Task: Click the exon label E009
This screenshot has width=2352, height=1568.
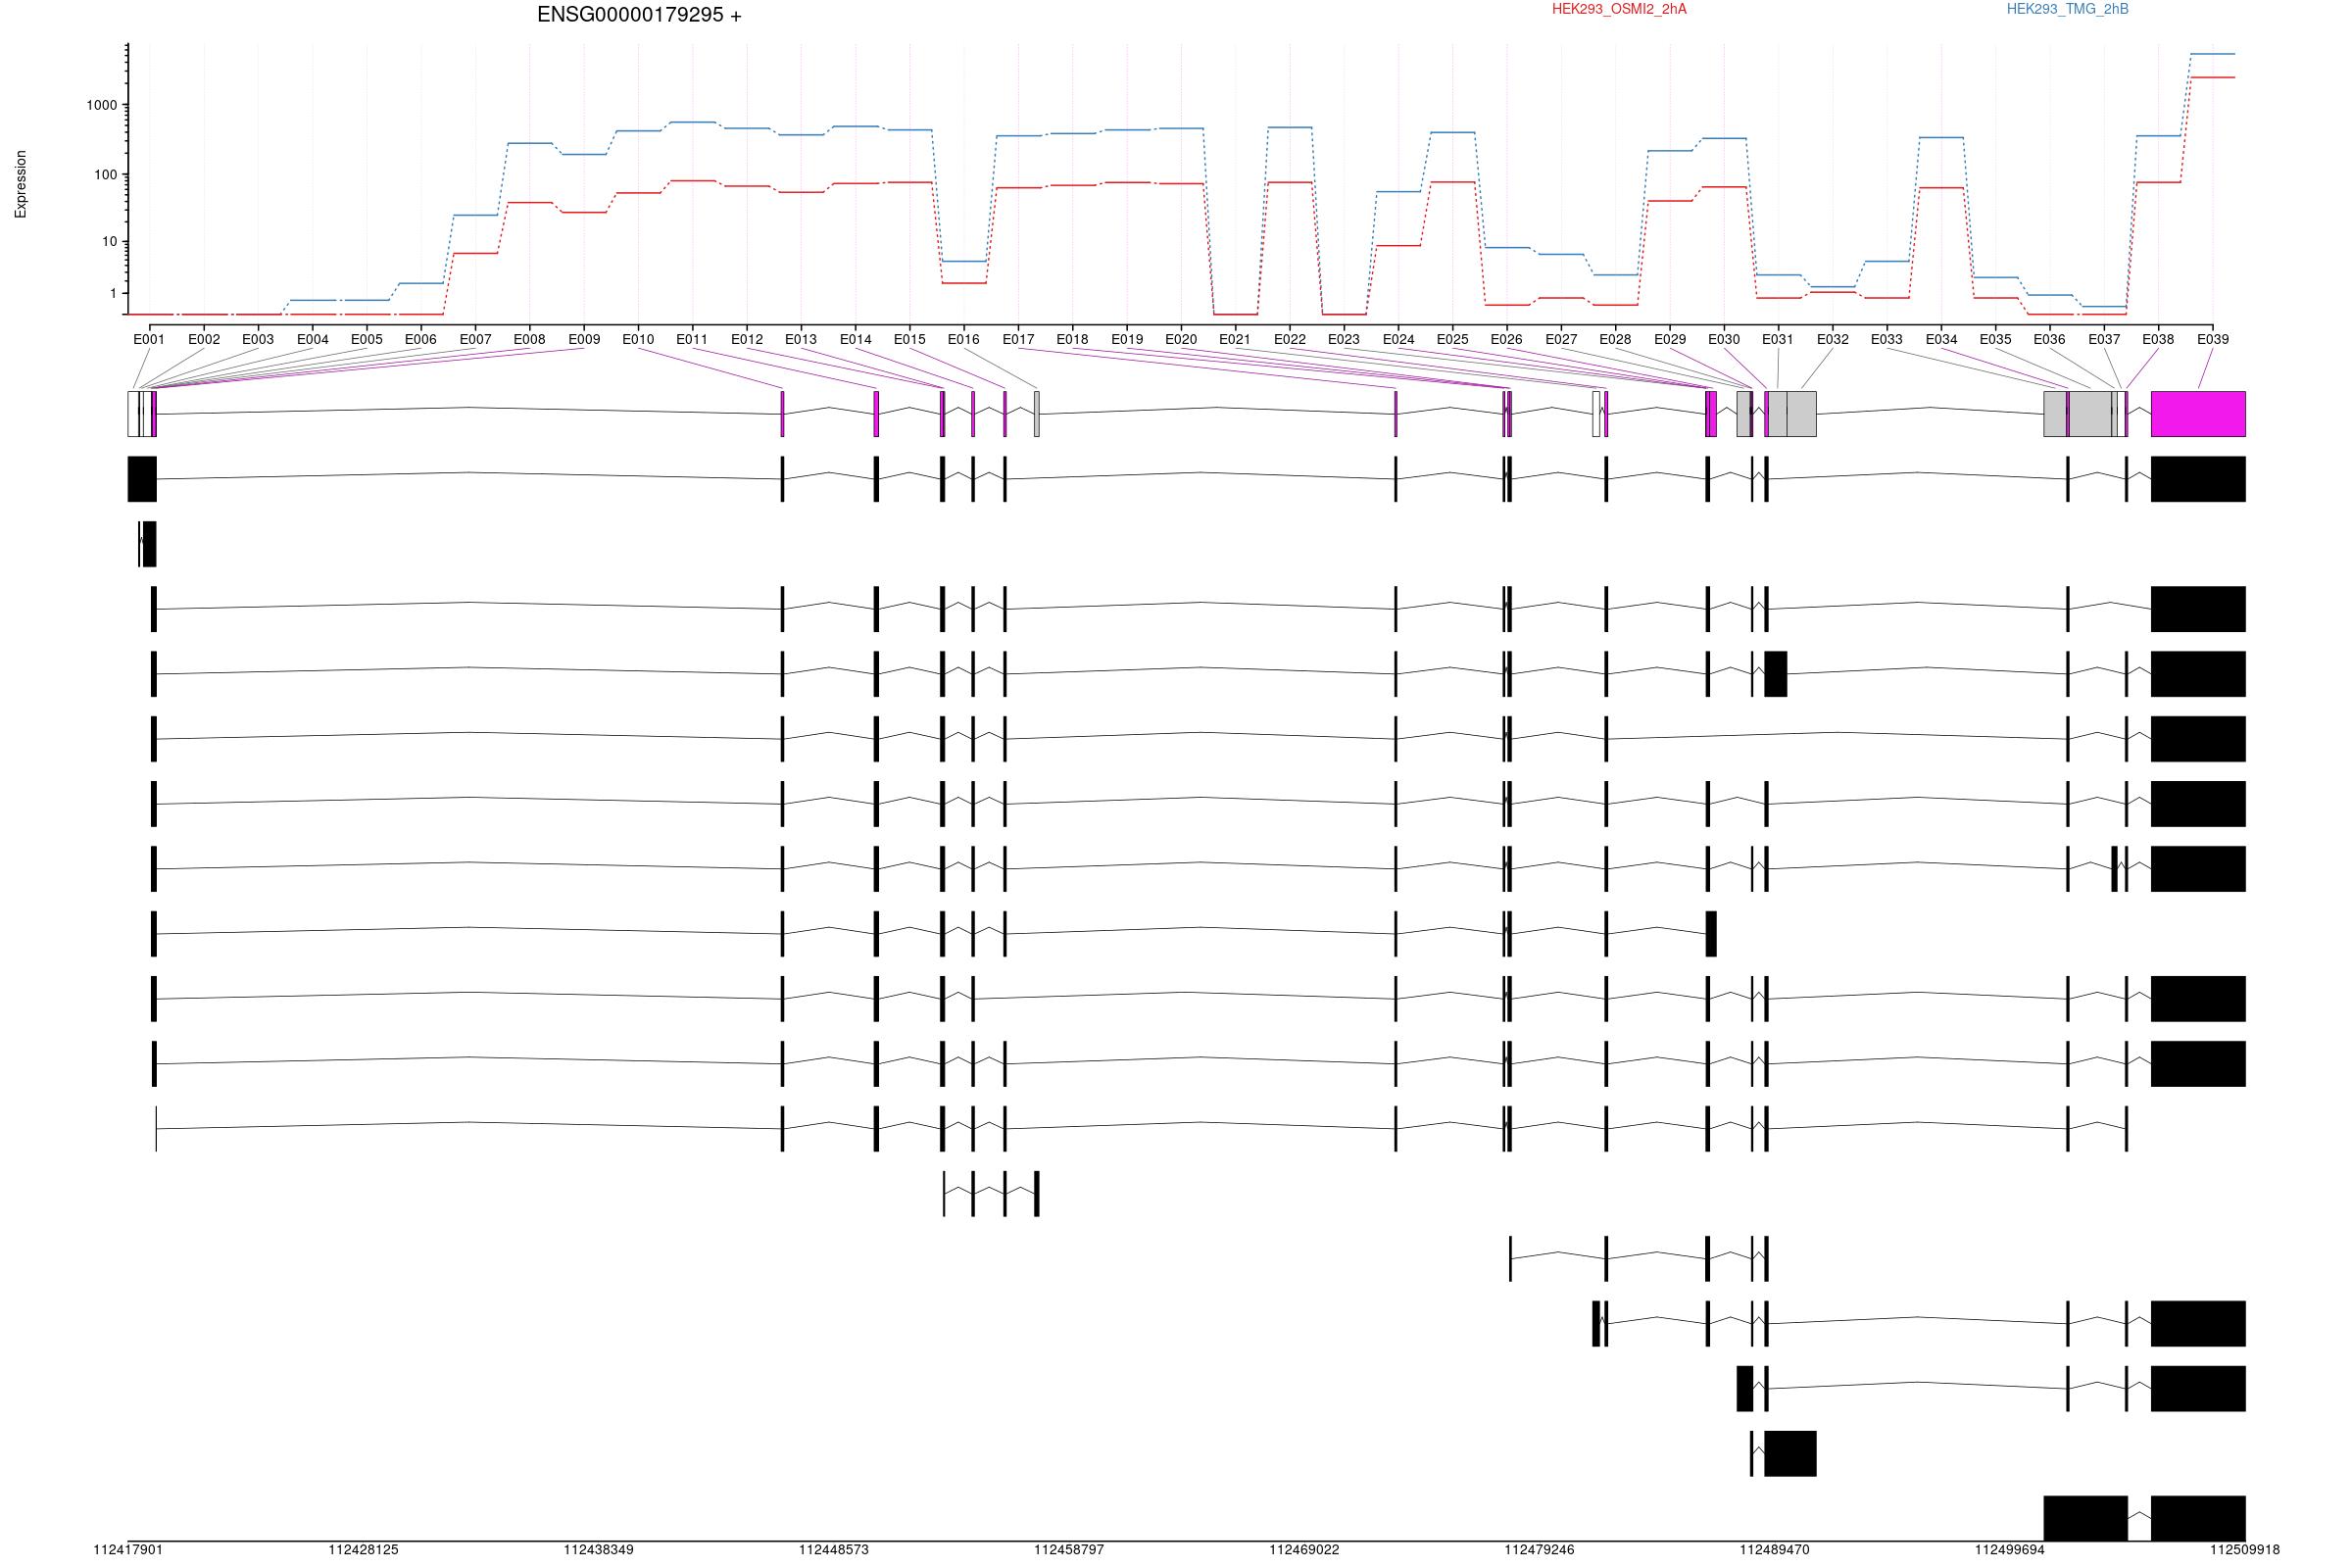Action: (584, 339)
